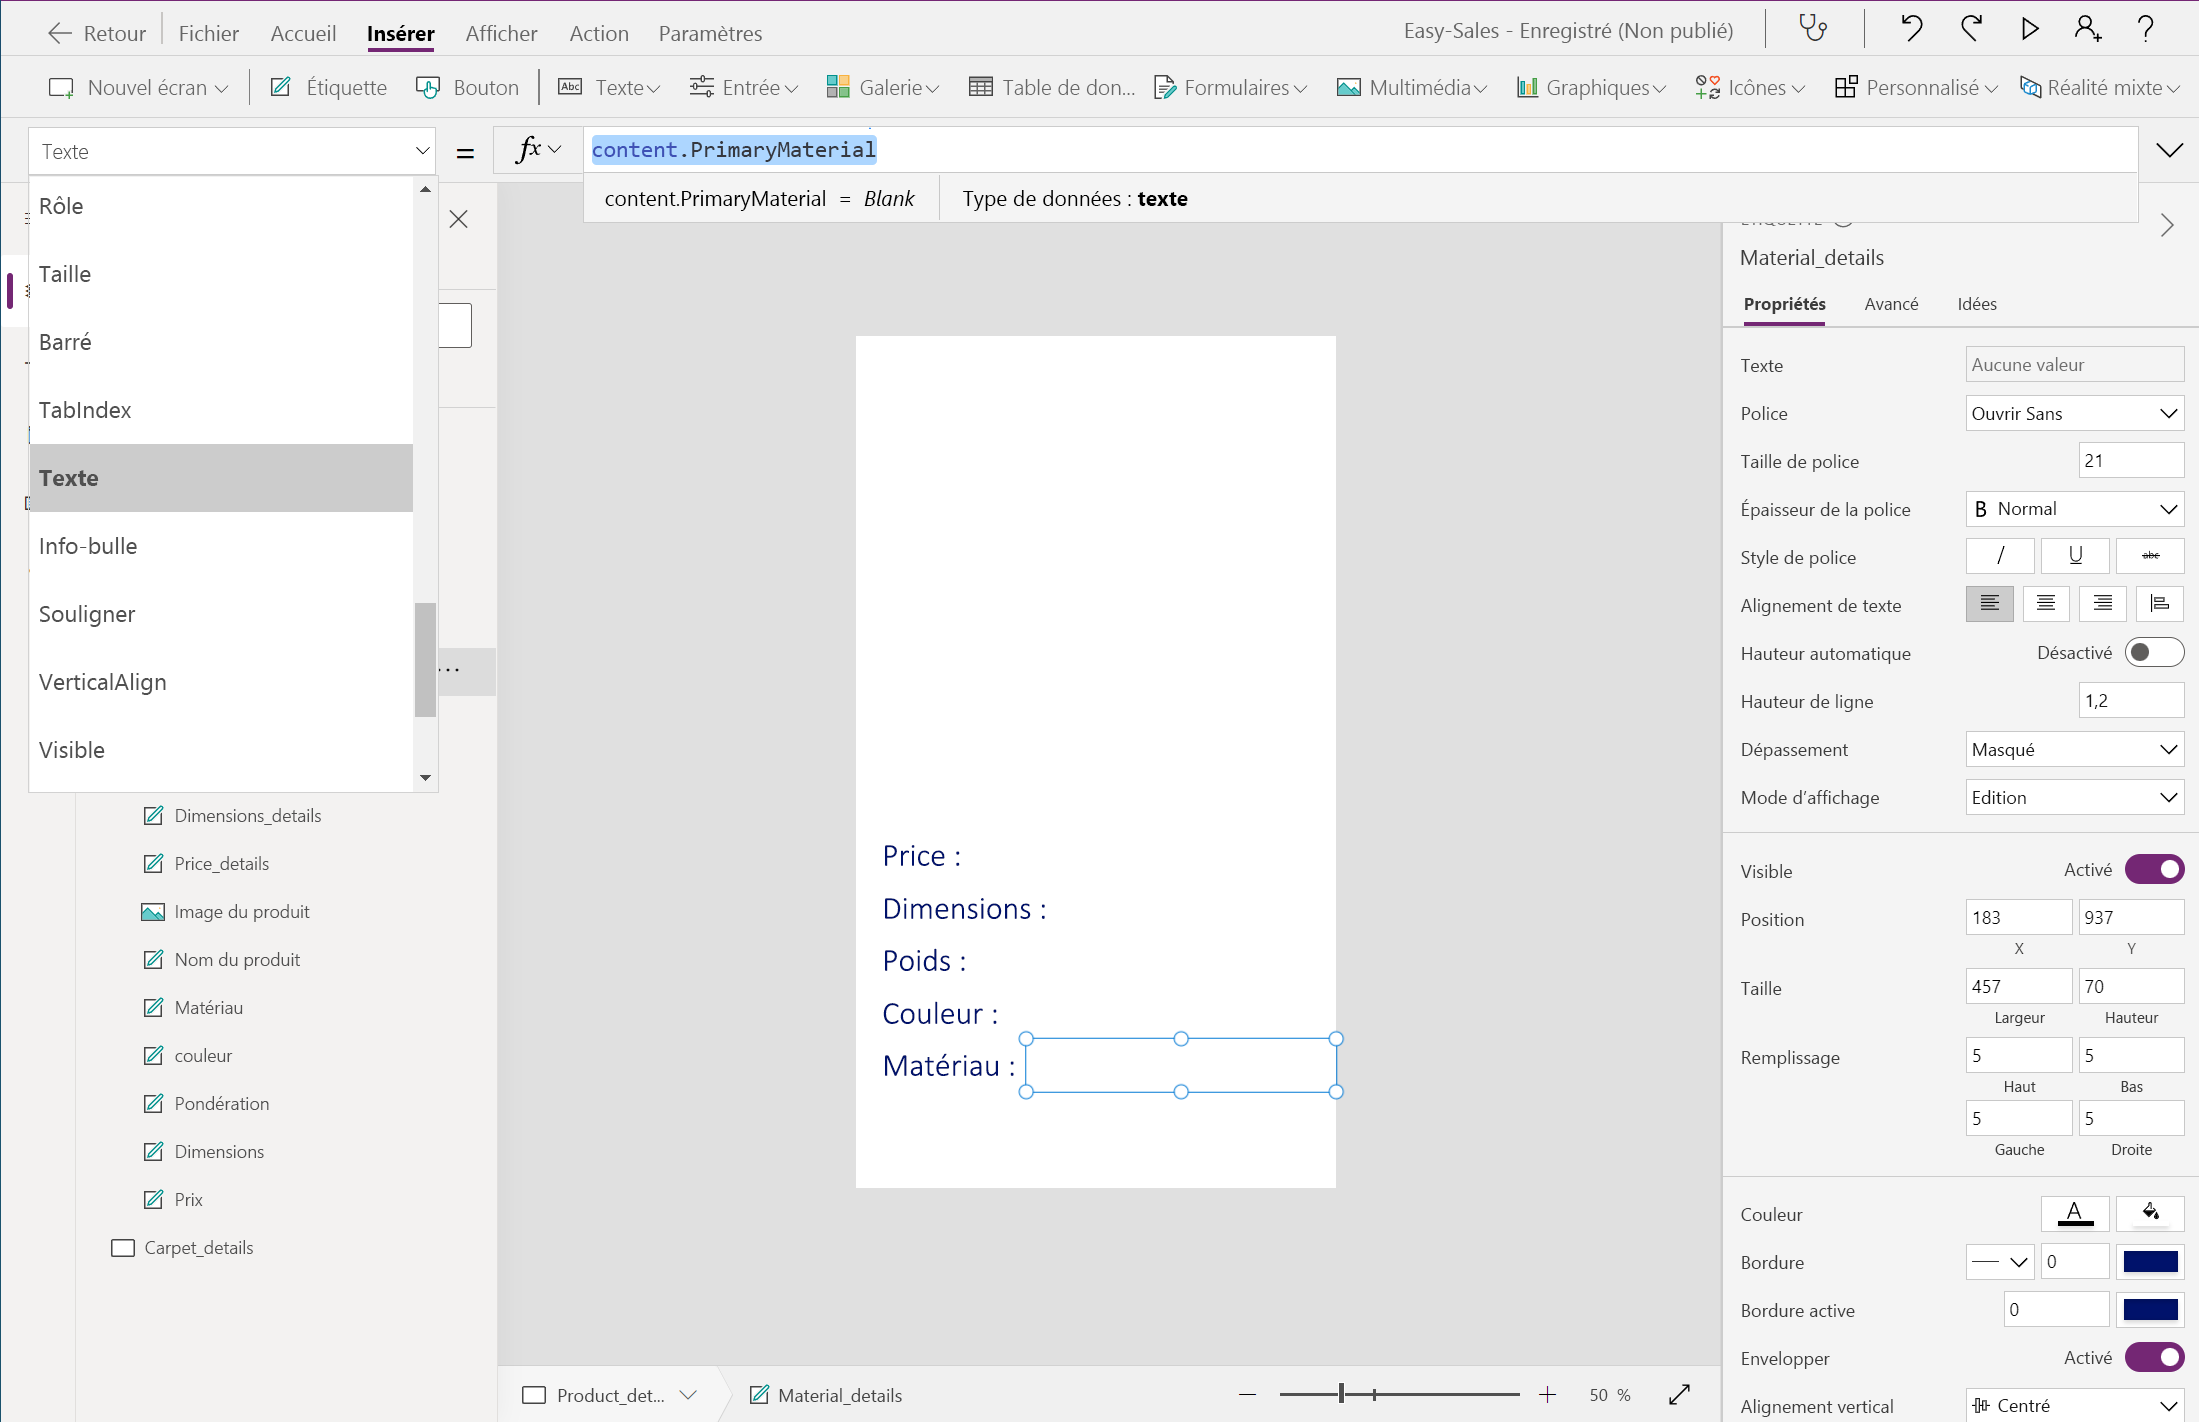The height and width of the screenshot is (1422, 2199).
Task: Switch to the Avancé tab
Action: click(x=1891, y=304)
